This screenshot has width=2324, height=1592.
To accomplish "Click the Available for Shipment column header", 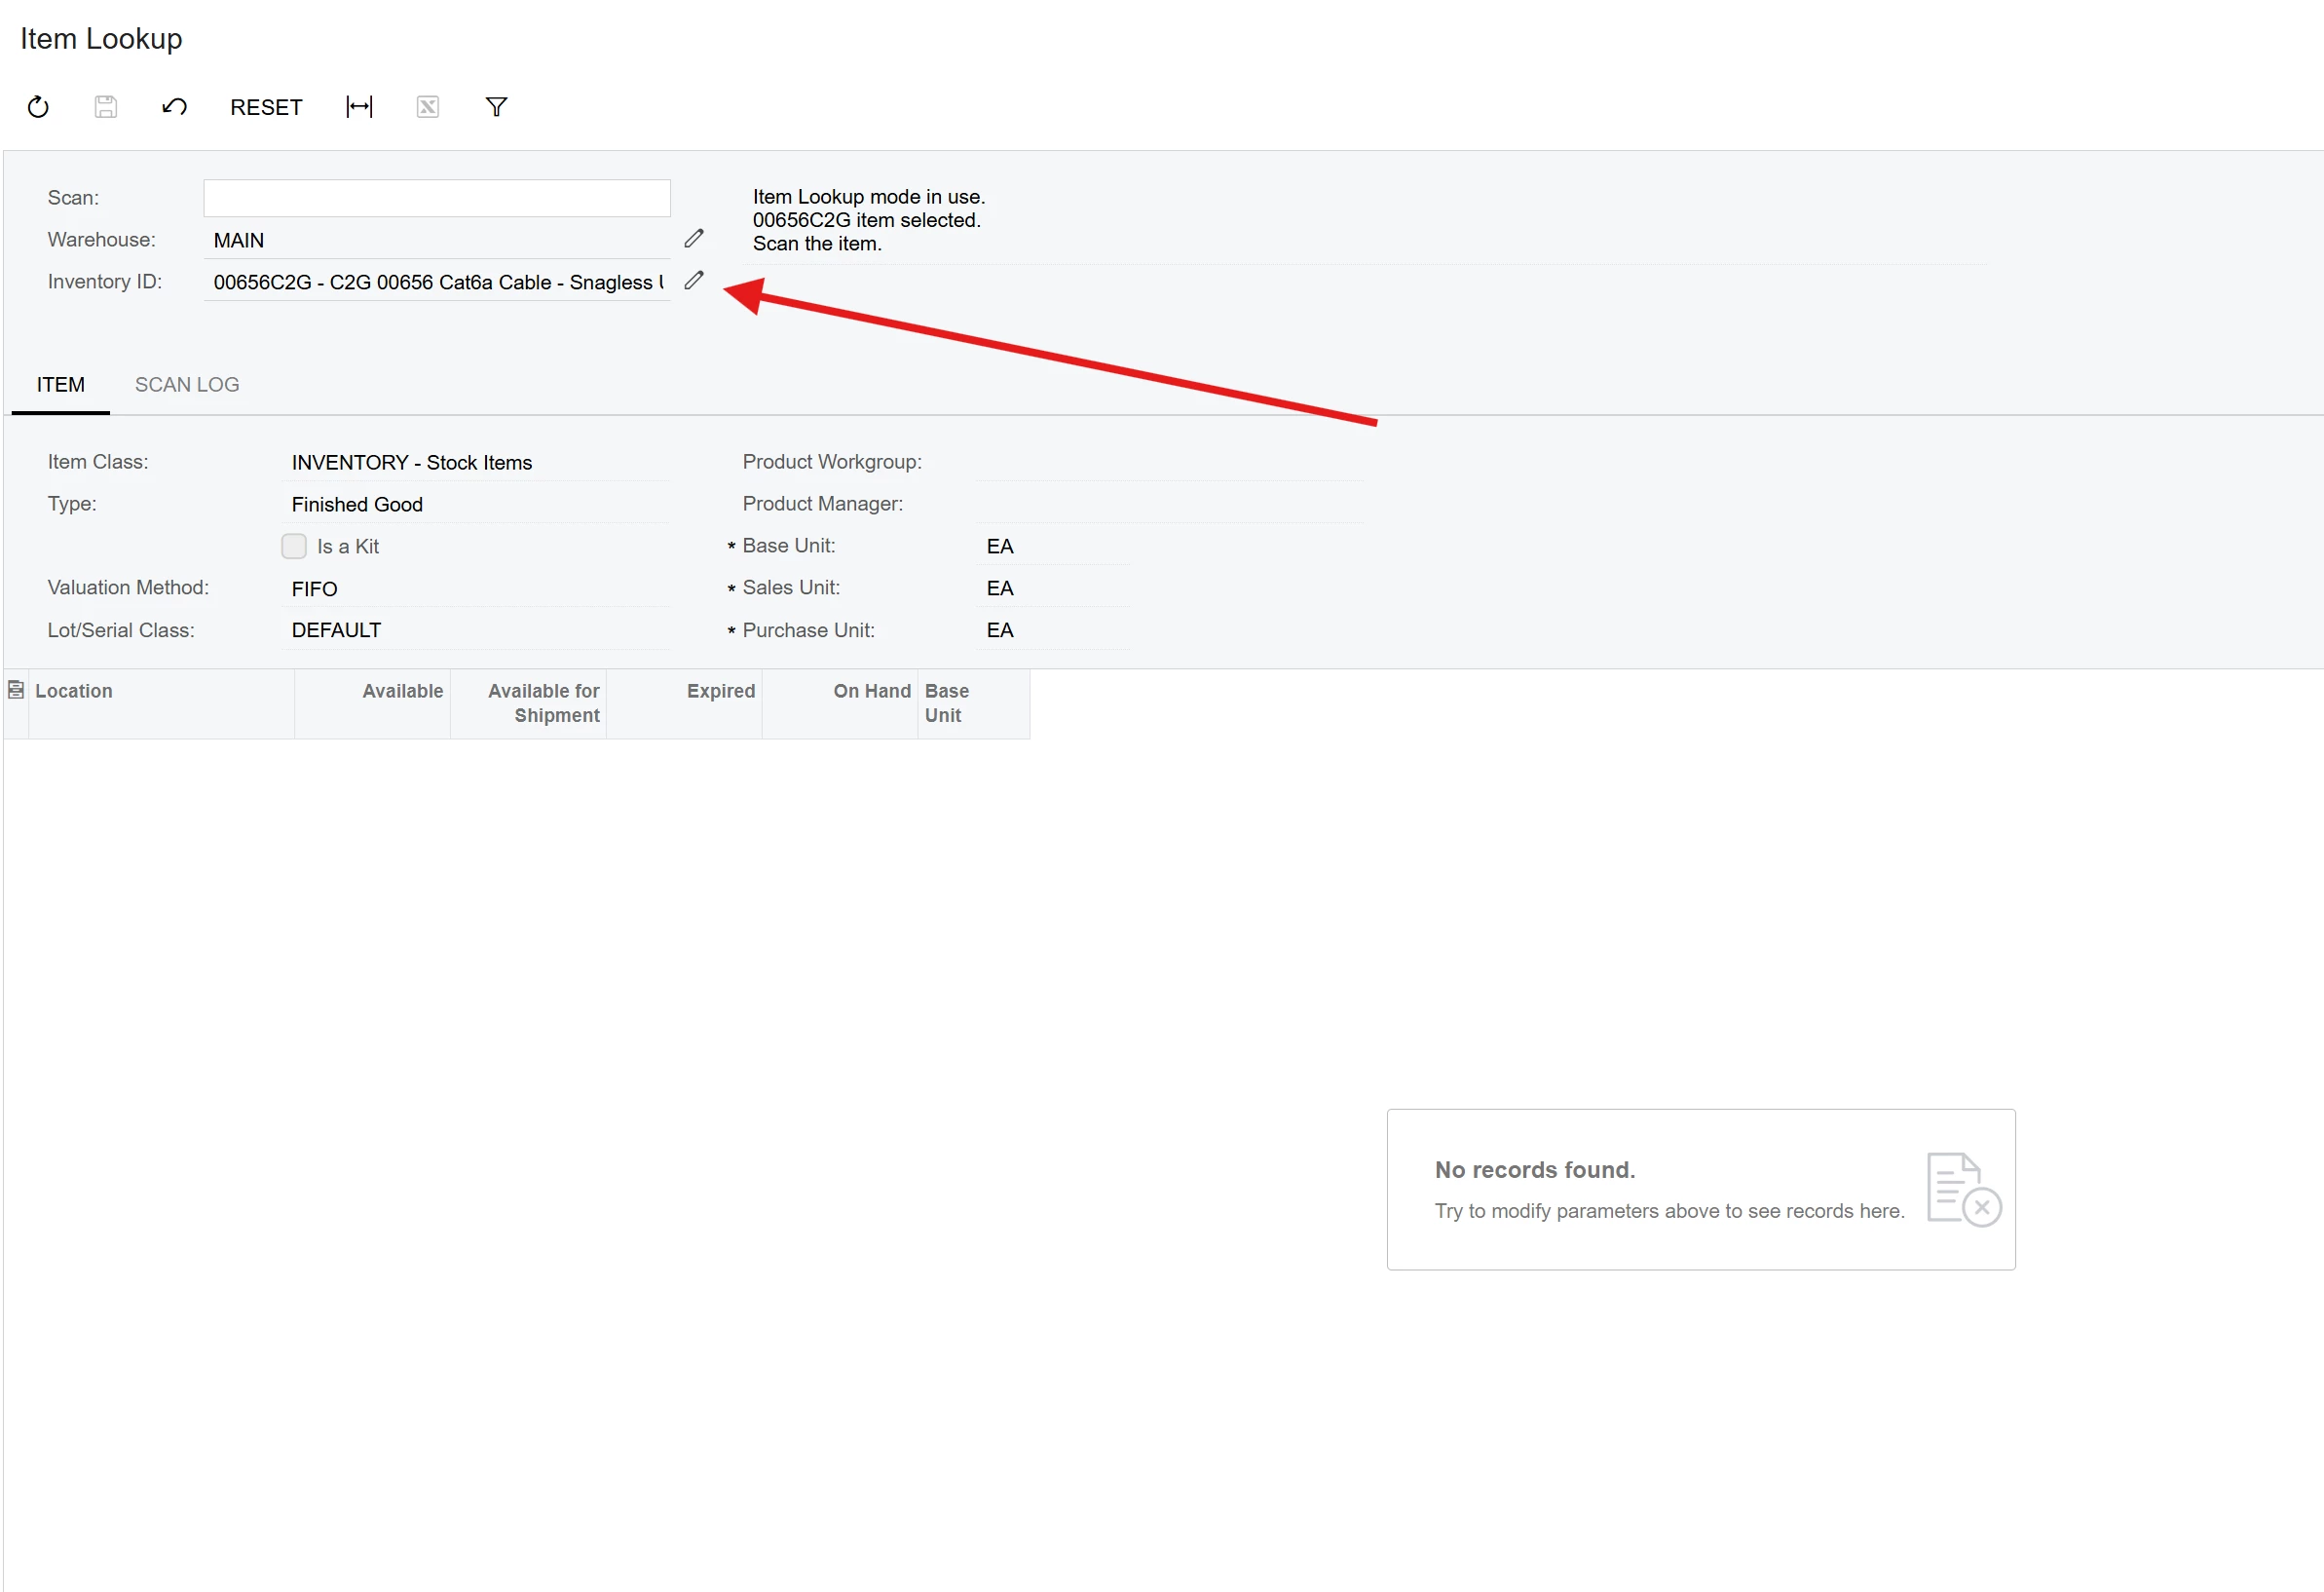I will click(528, 704).
